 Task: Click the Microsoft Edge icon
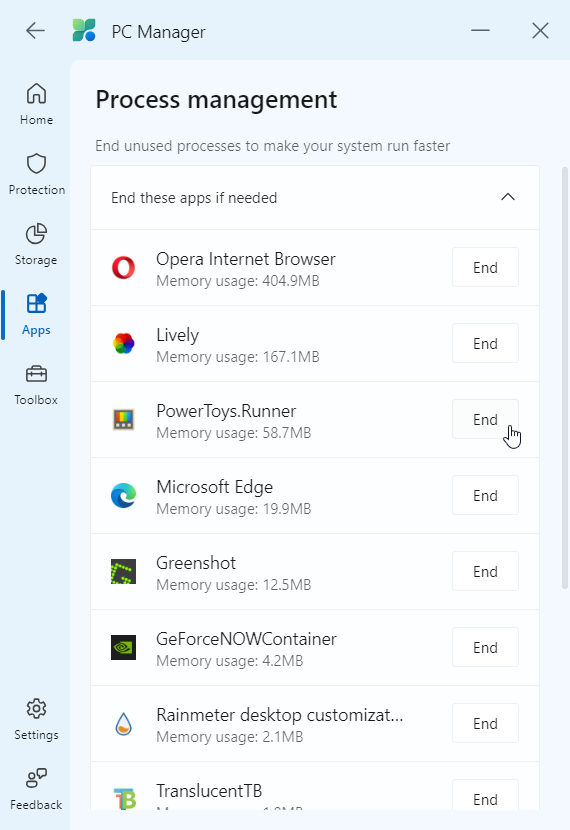click(123, 495)
